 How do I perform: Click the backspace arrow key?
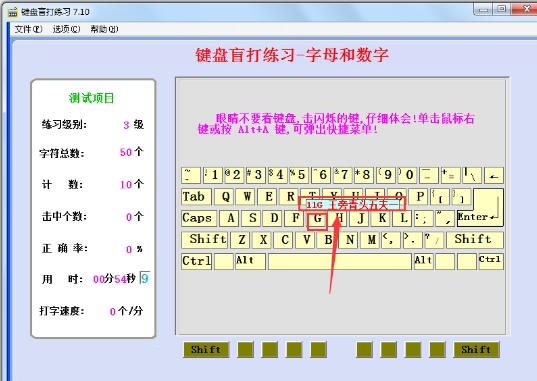(494, 175)
